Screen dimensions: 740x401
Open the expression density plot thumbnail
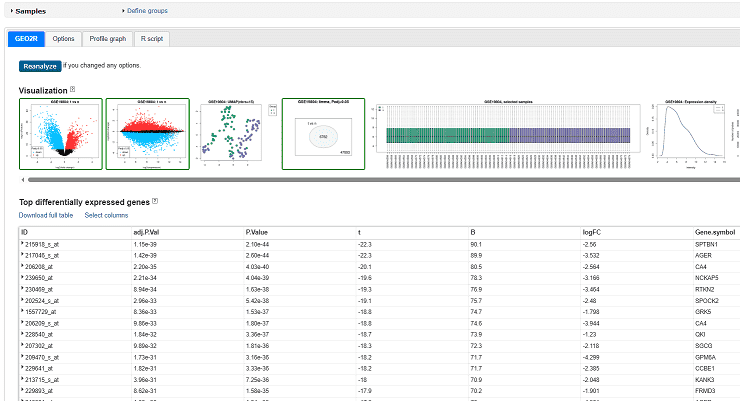pos(692,135)
